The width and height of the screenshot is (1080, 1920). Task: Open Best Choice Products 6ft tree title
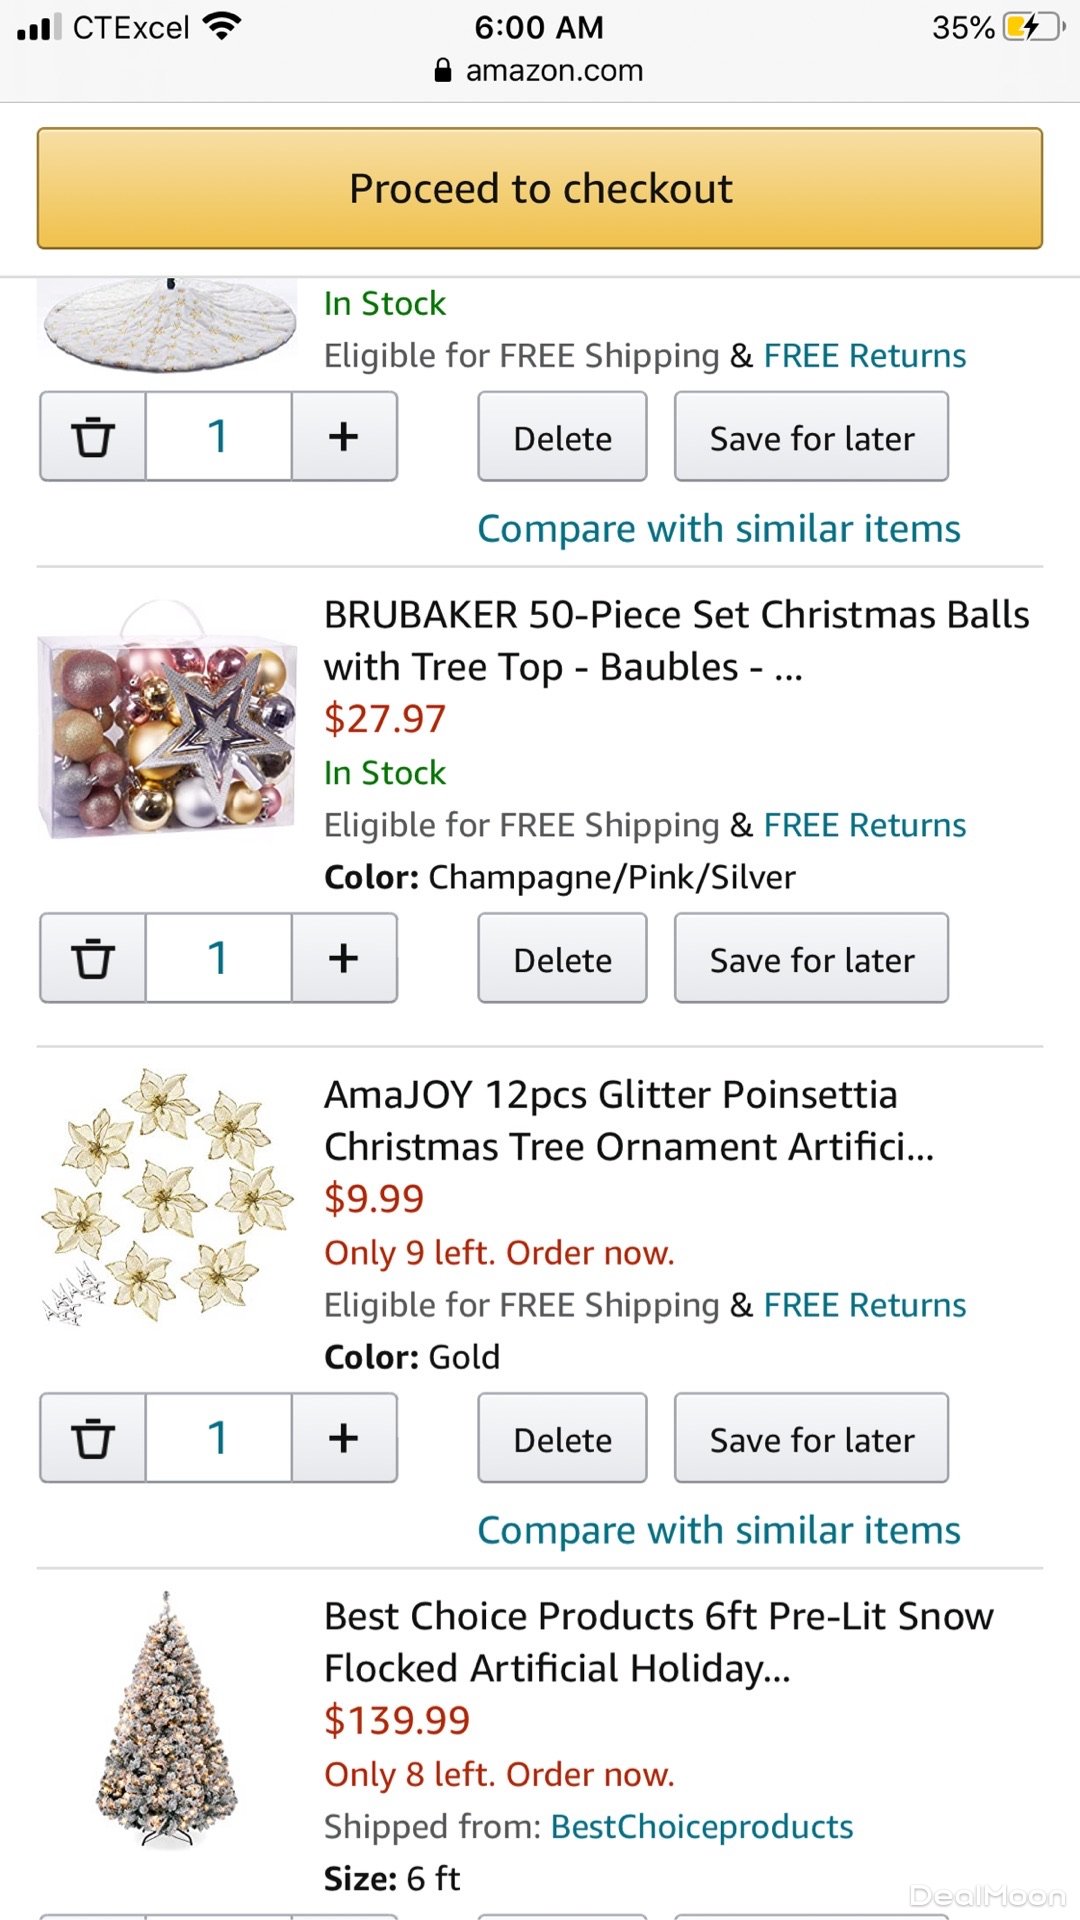tap(658, 1641)
